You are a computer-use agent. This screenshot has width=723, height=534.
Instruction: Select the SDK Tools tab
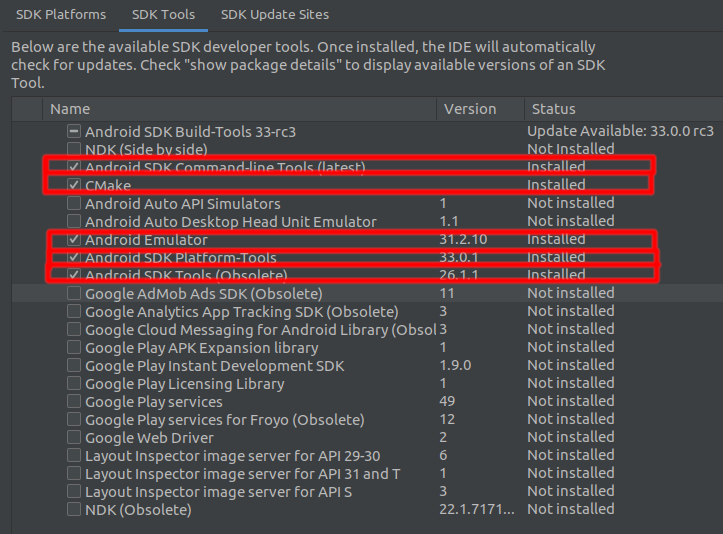coord(163,15)
